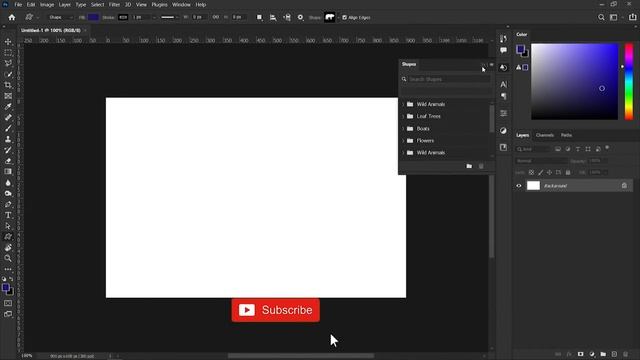This screenshot has width=640, height=360.
Task: Open path alignment options
Action: click(273, 18)
